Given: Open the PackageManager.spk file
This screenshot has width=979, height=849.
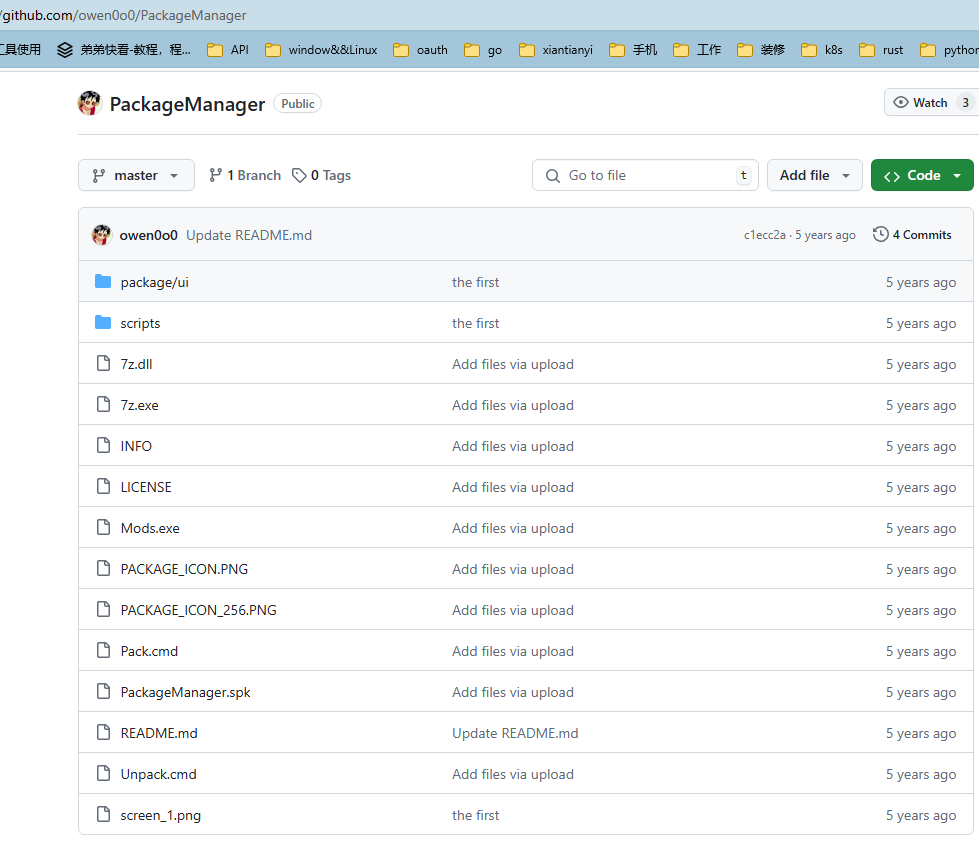Looking at the screenshot, I should pyautogui.click(x=185, y=692).
